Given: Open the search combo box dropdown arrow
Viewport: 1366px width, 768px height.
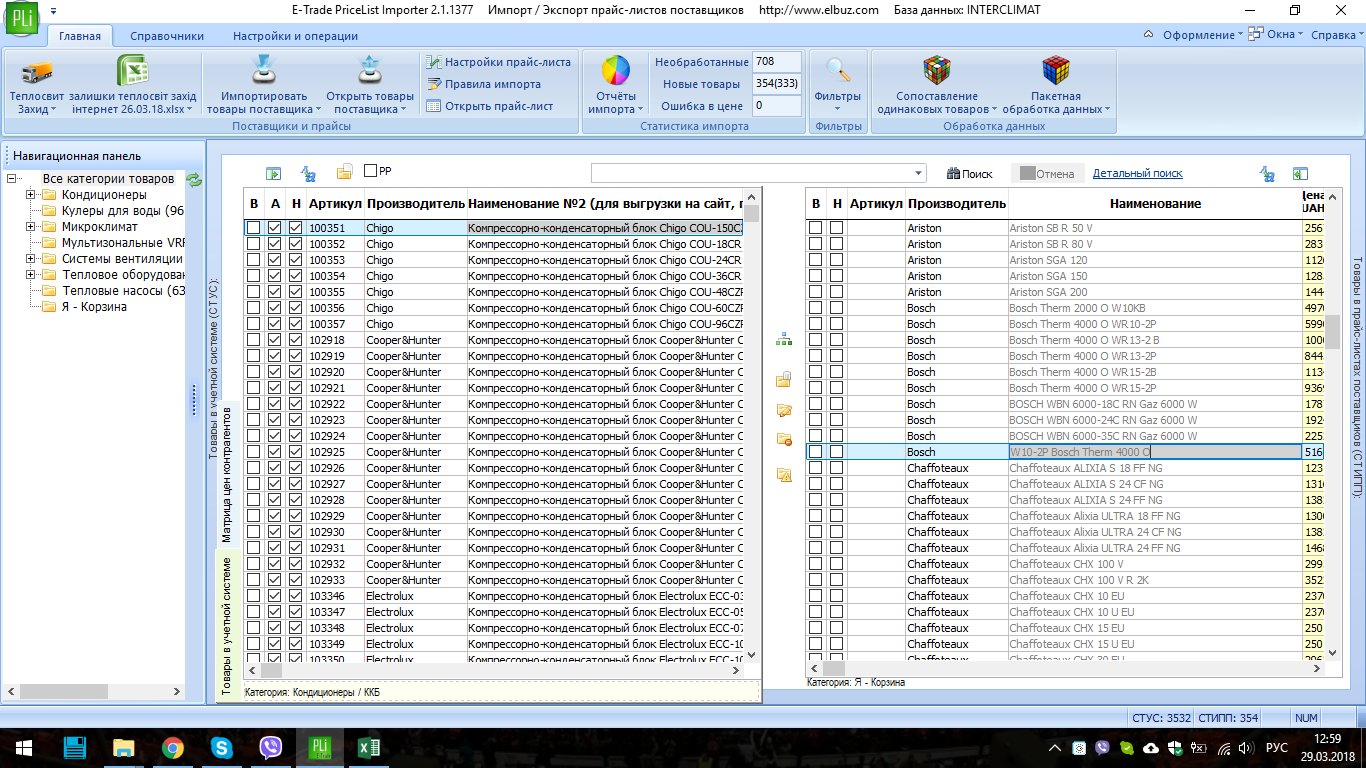Looking at the screenshot, I should 919,173.
